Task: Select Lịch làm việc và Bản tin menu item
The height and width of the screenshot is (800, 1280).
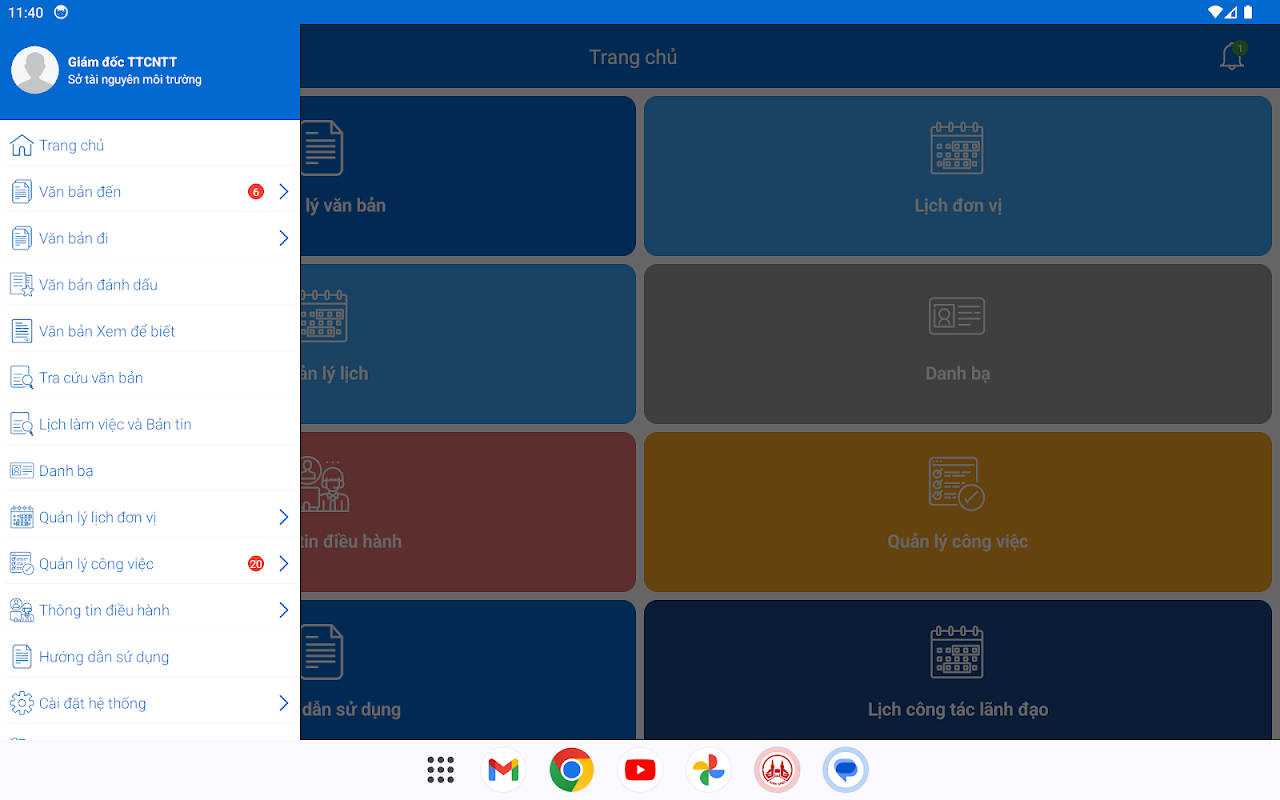Action: 150,424
